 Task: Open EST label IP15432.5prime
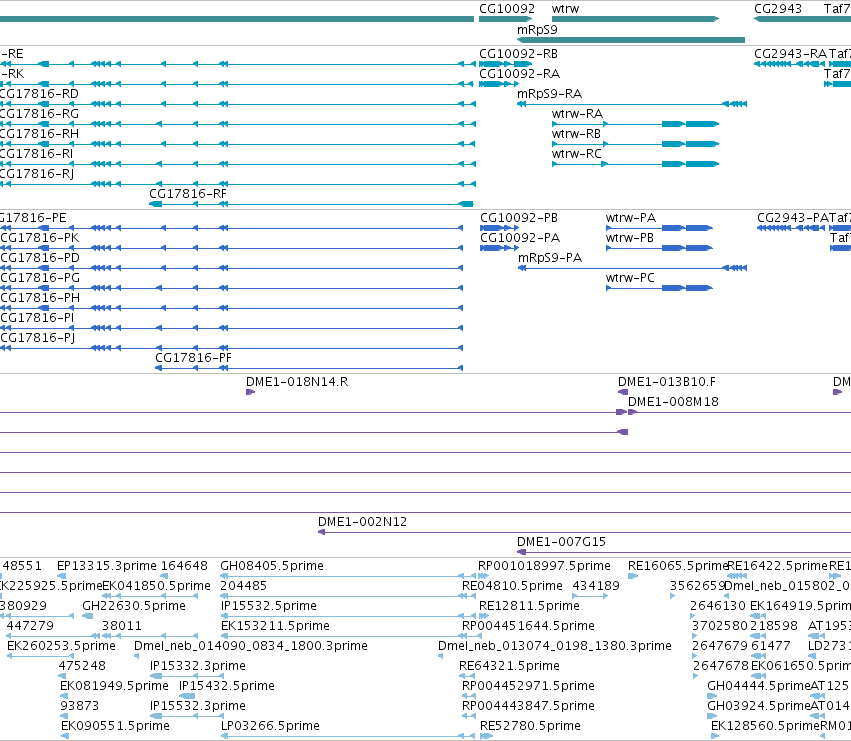click(x=227, y=686)
